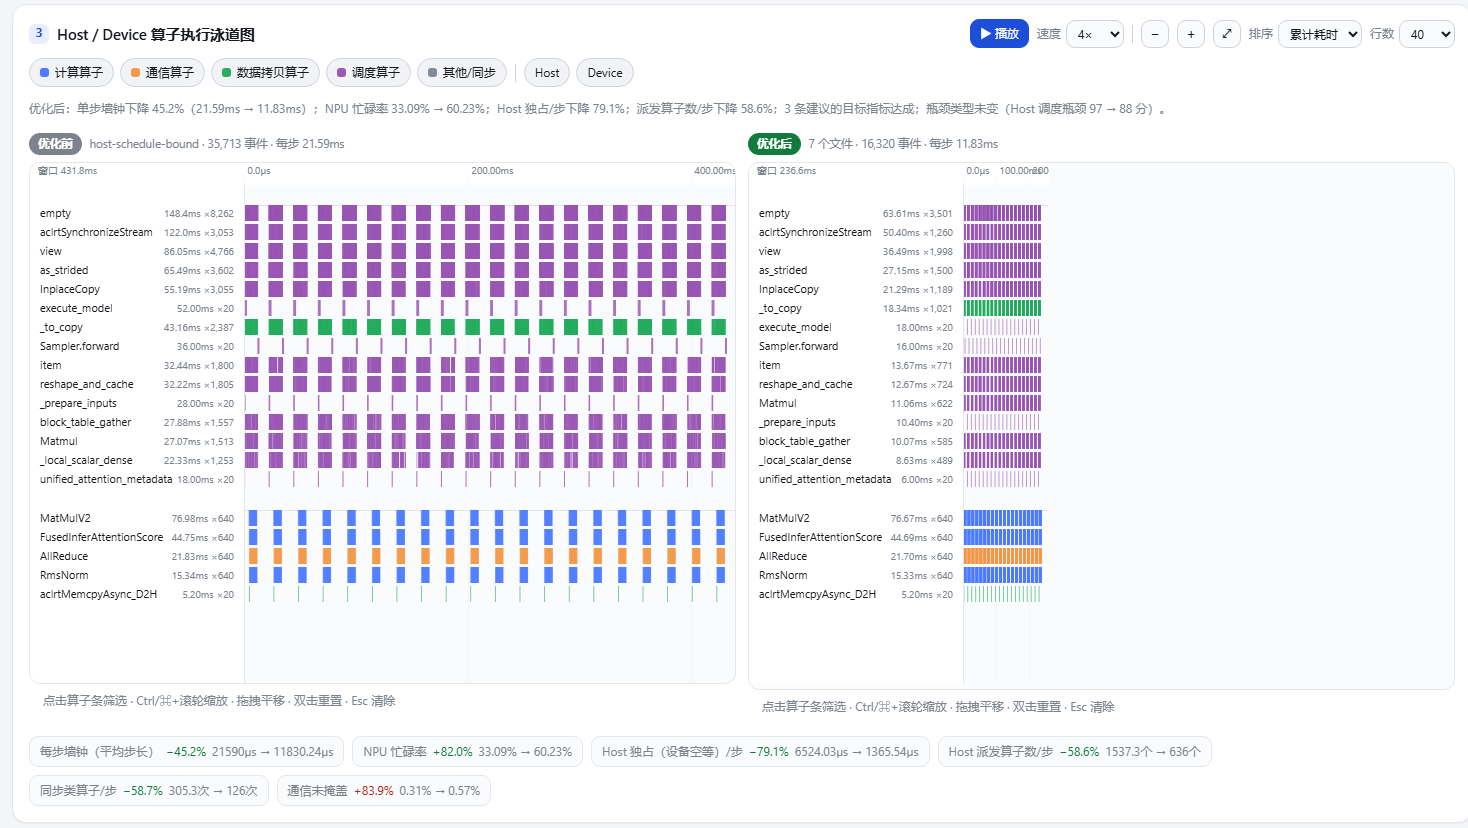Select the as_strided row in the 优化后 panel

(x=900, y=270)
